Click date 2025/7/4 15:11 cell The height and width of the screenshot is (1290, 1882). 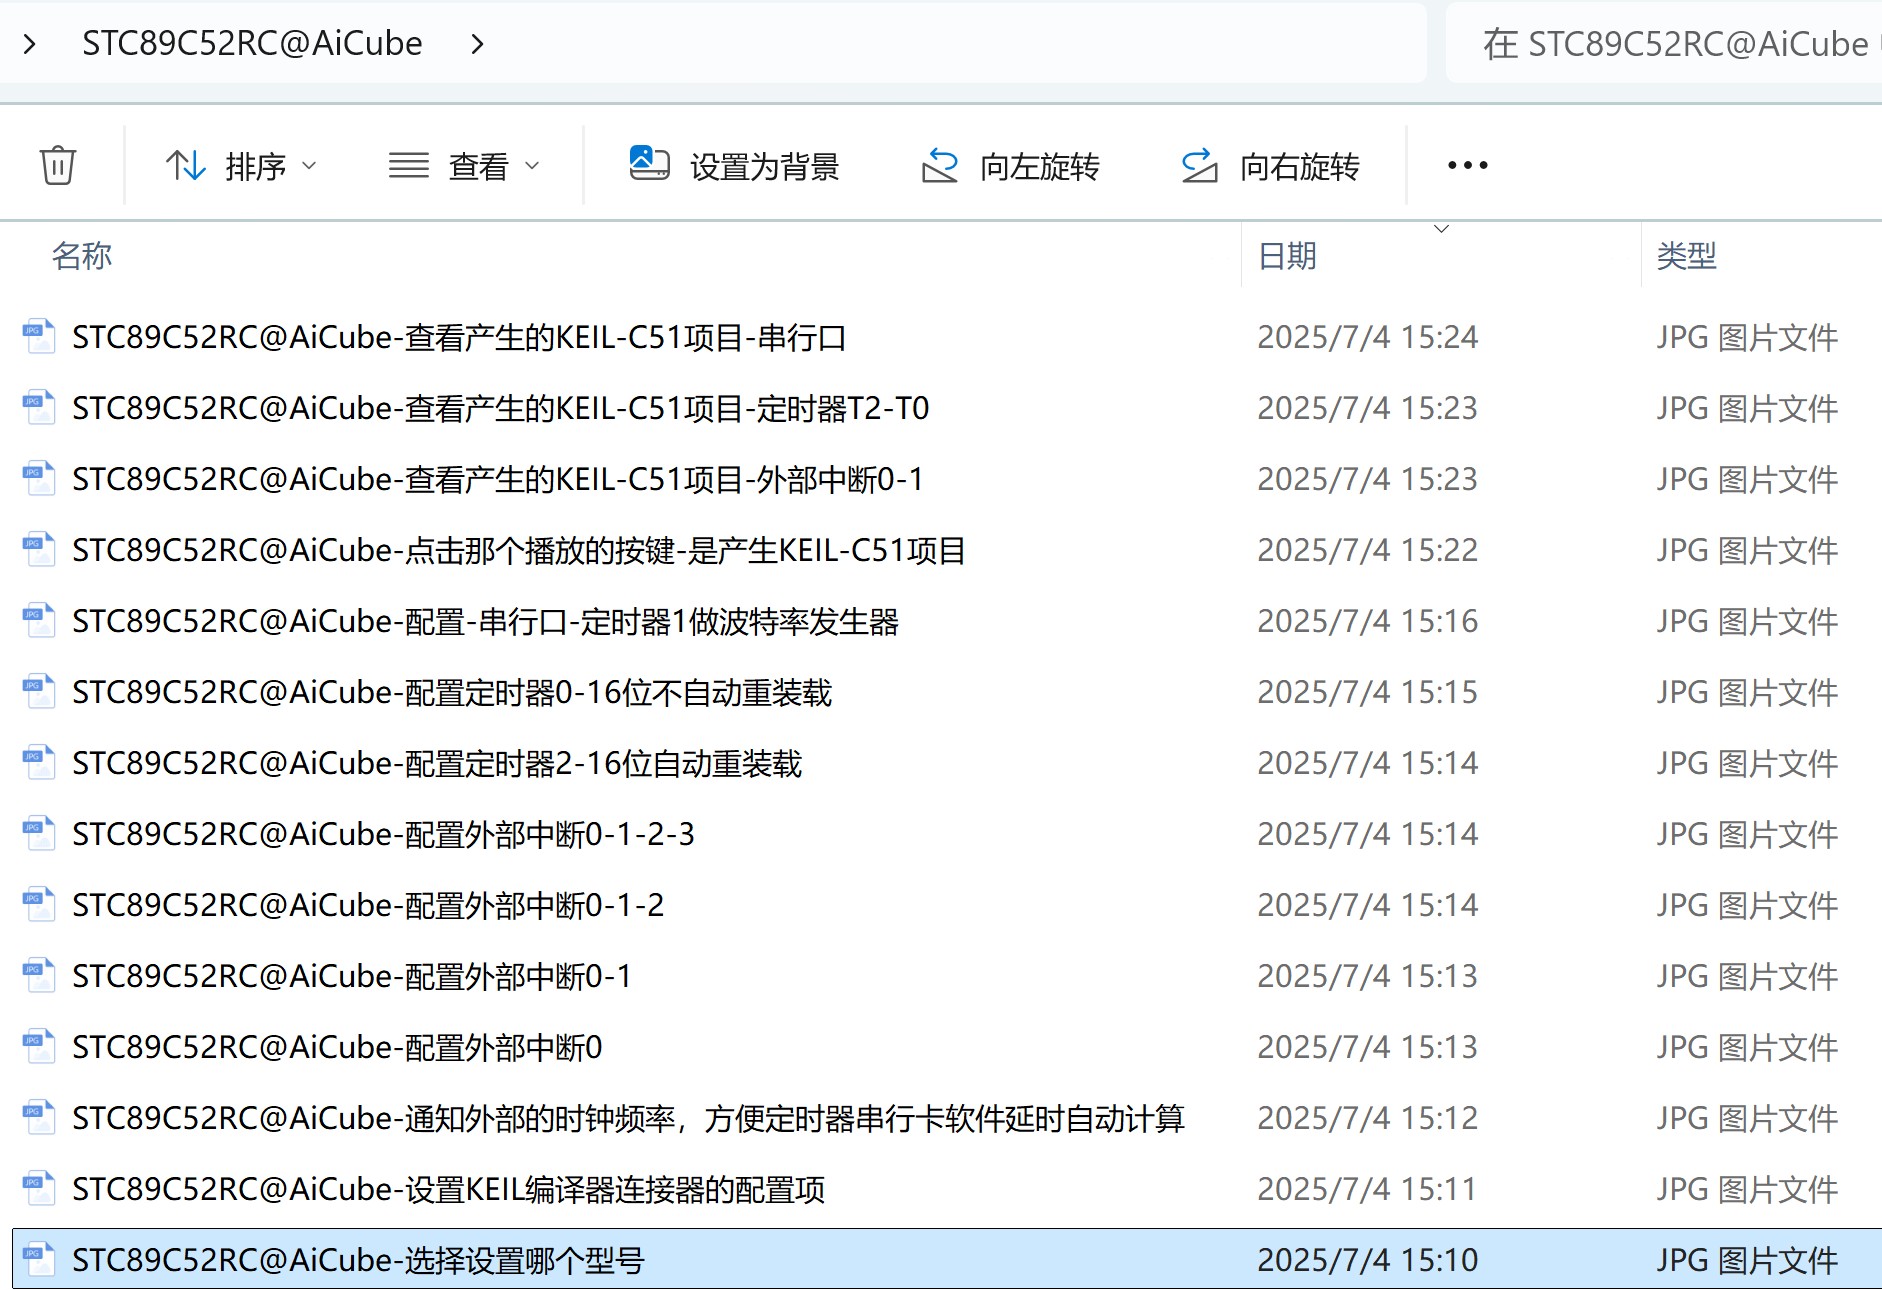click(1367, 1190)
